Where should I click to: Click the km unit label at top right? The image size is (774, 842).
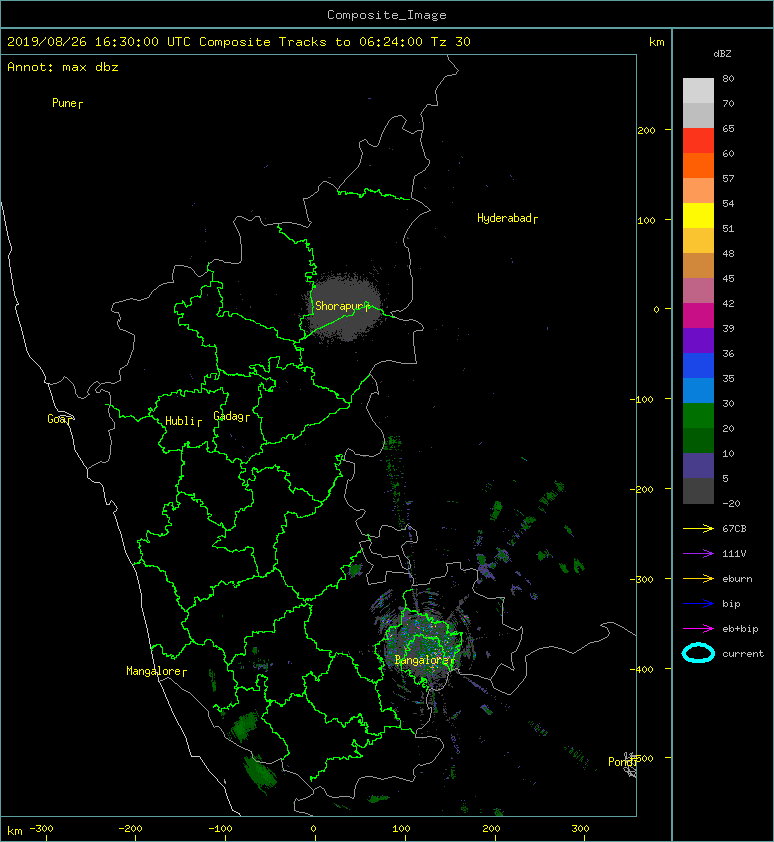[656, 42]
